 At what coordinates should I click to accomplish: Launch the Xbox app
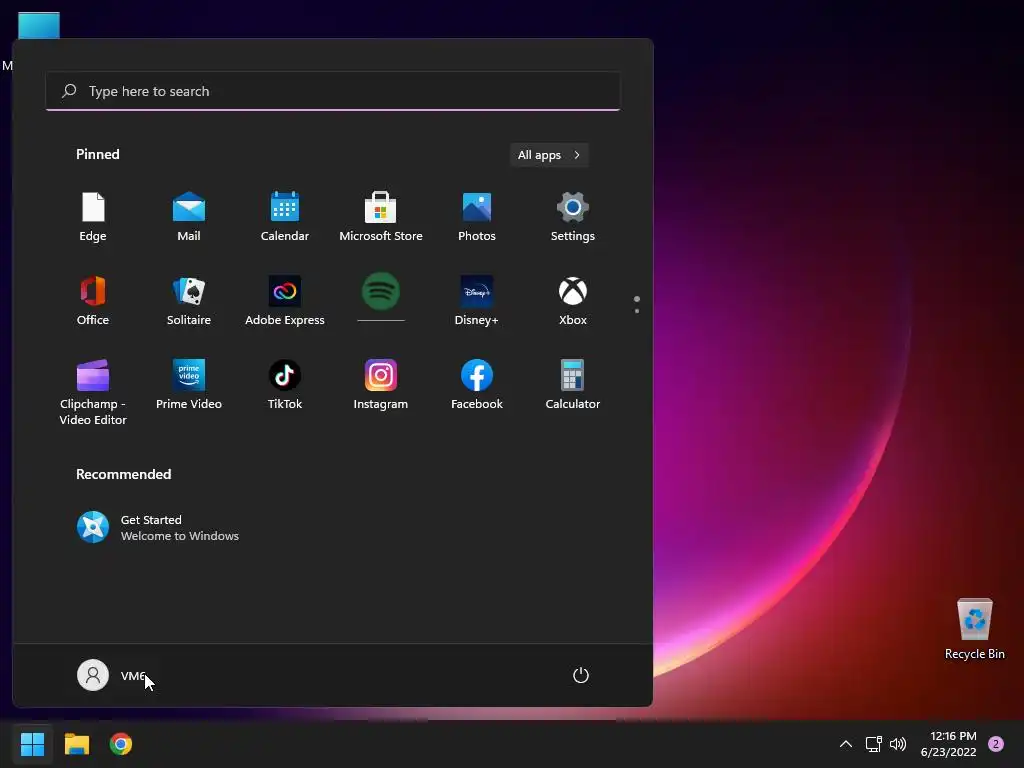pyautogui.click(x=573, y=300)
